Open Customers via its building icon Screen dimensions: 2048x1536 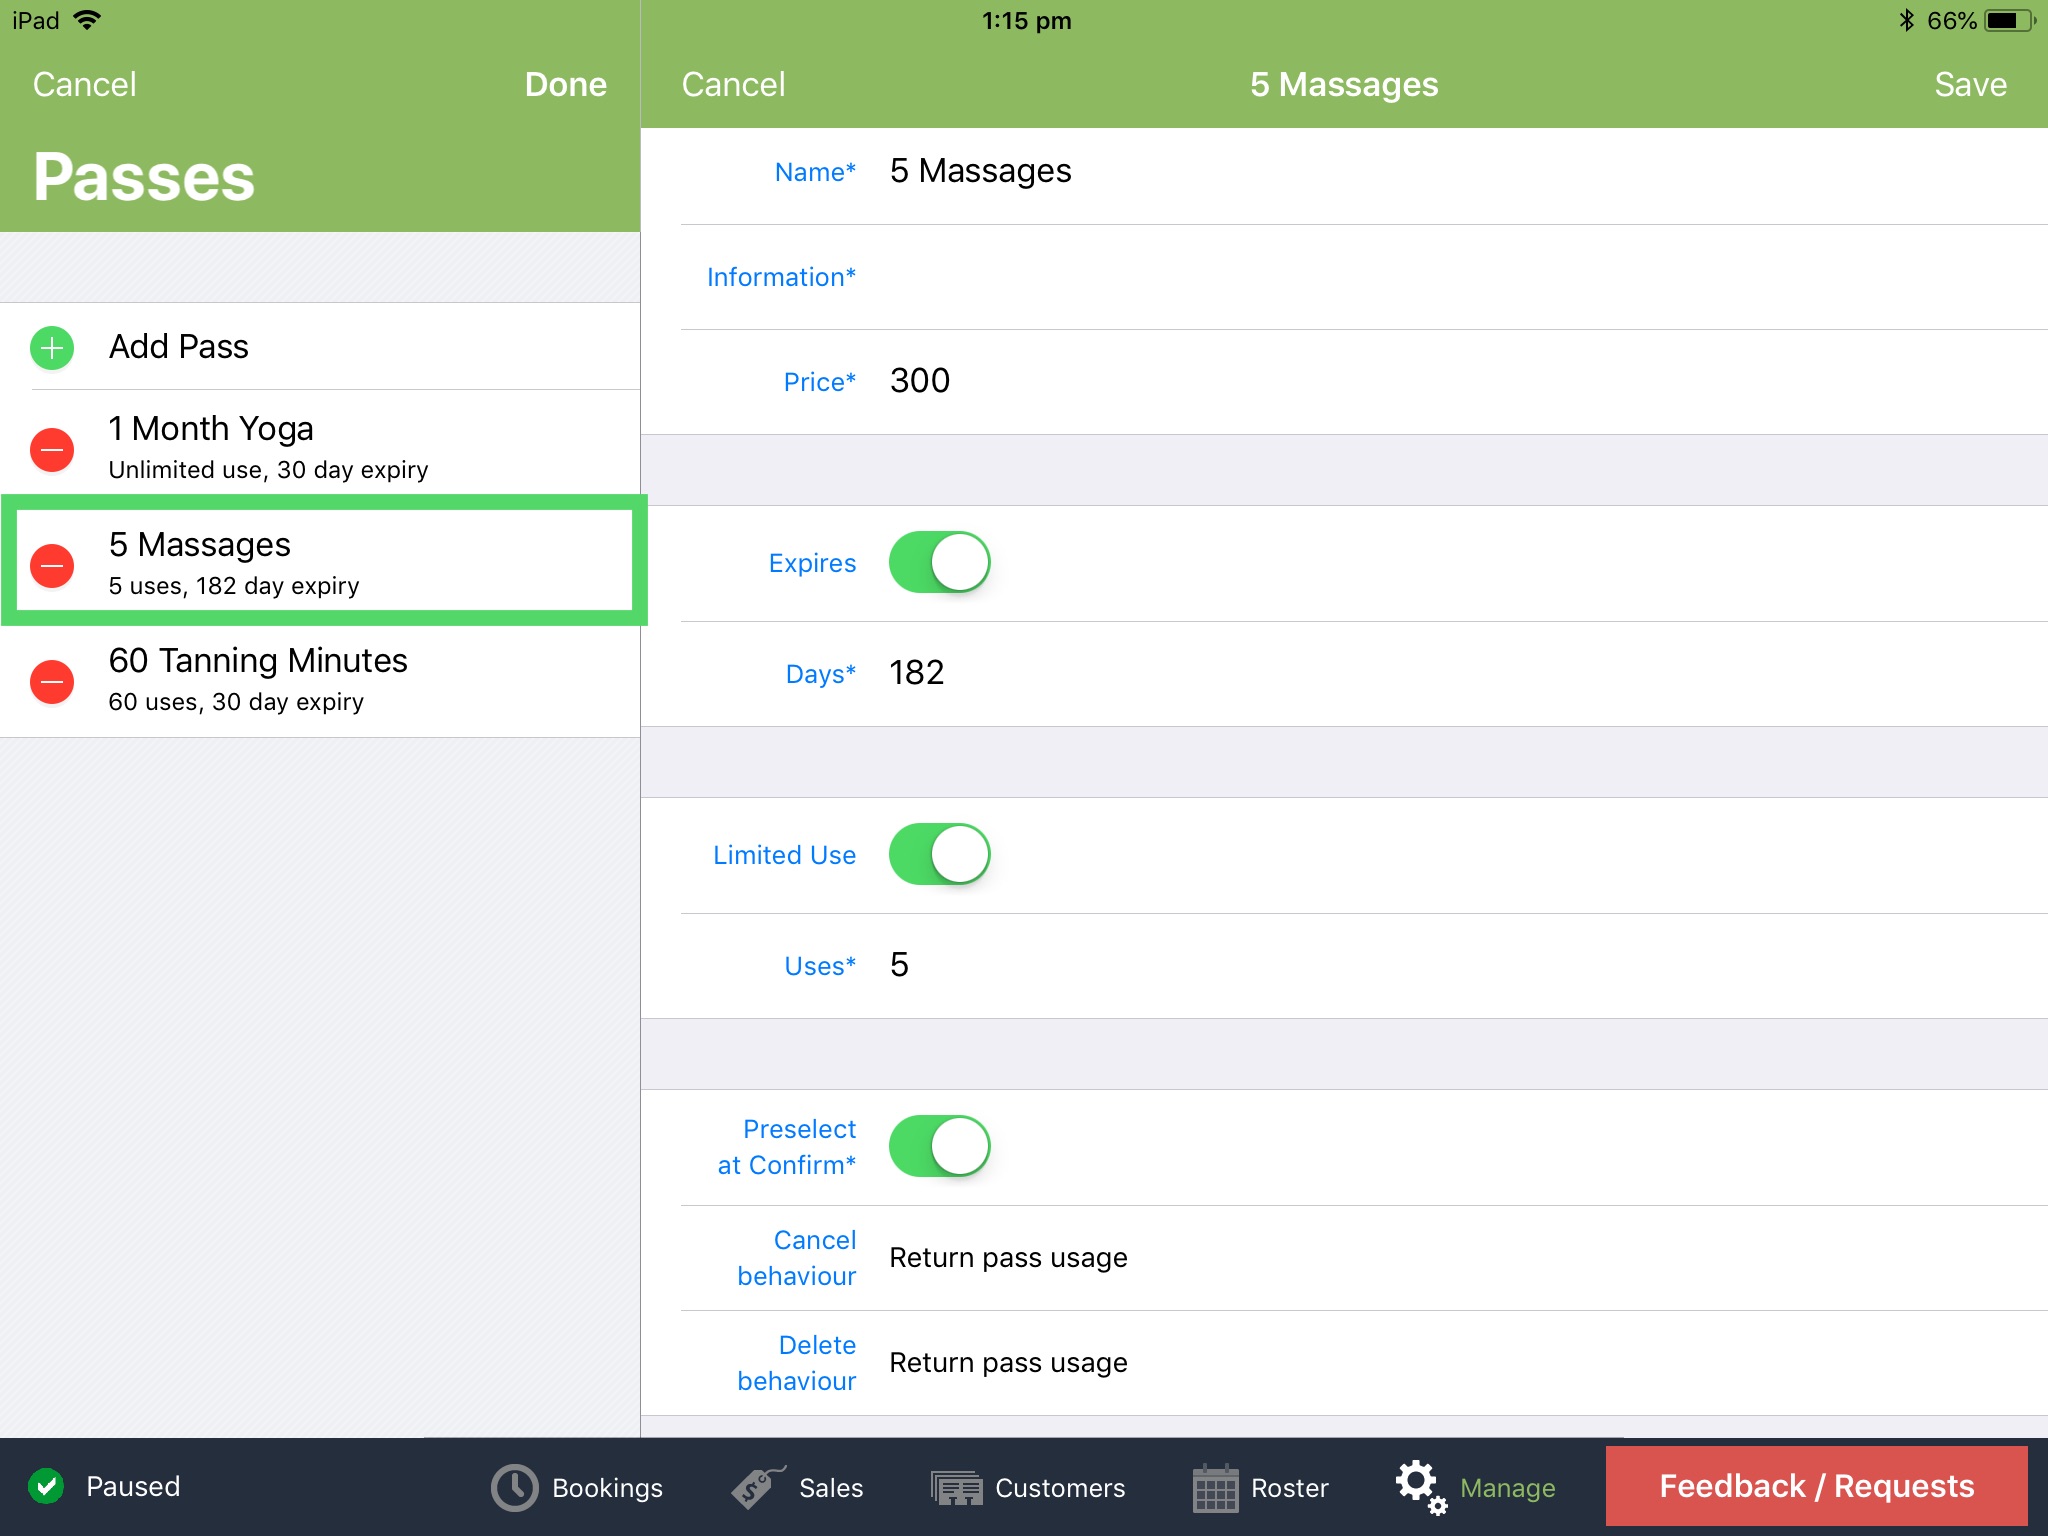957,1487
